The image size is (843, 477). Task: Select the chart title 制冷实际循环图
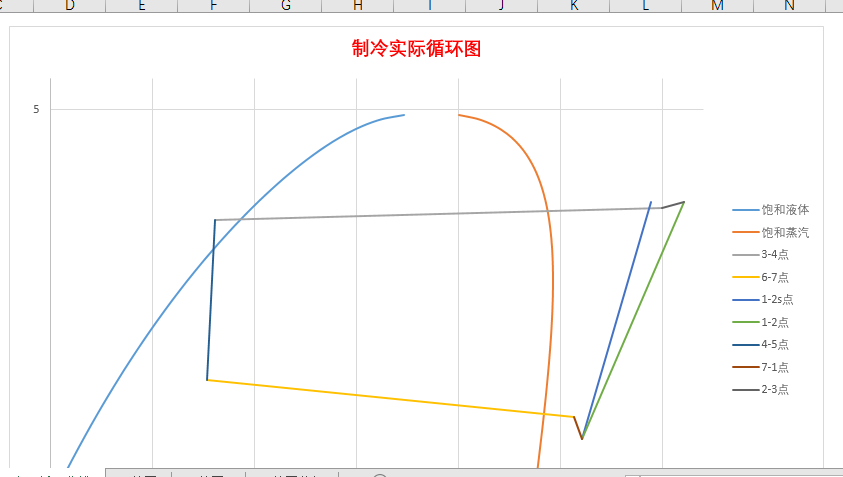(416, 49)
